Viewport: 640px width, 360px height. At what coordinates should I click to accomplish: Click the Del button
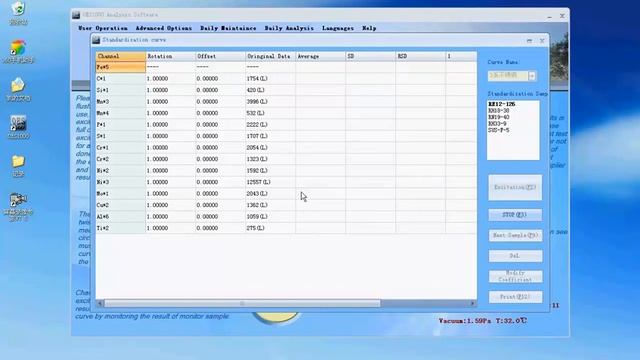pos(515,256)
